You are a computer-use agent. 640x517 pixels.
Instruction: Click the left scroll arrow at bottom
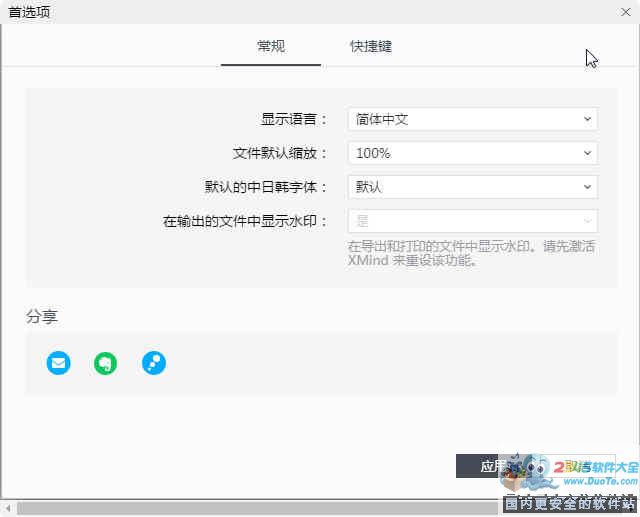coord(7,508)
